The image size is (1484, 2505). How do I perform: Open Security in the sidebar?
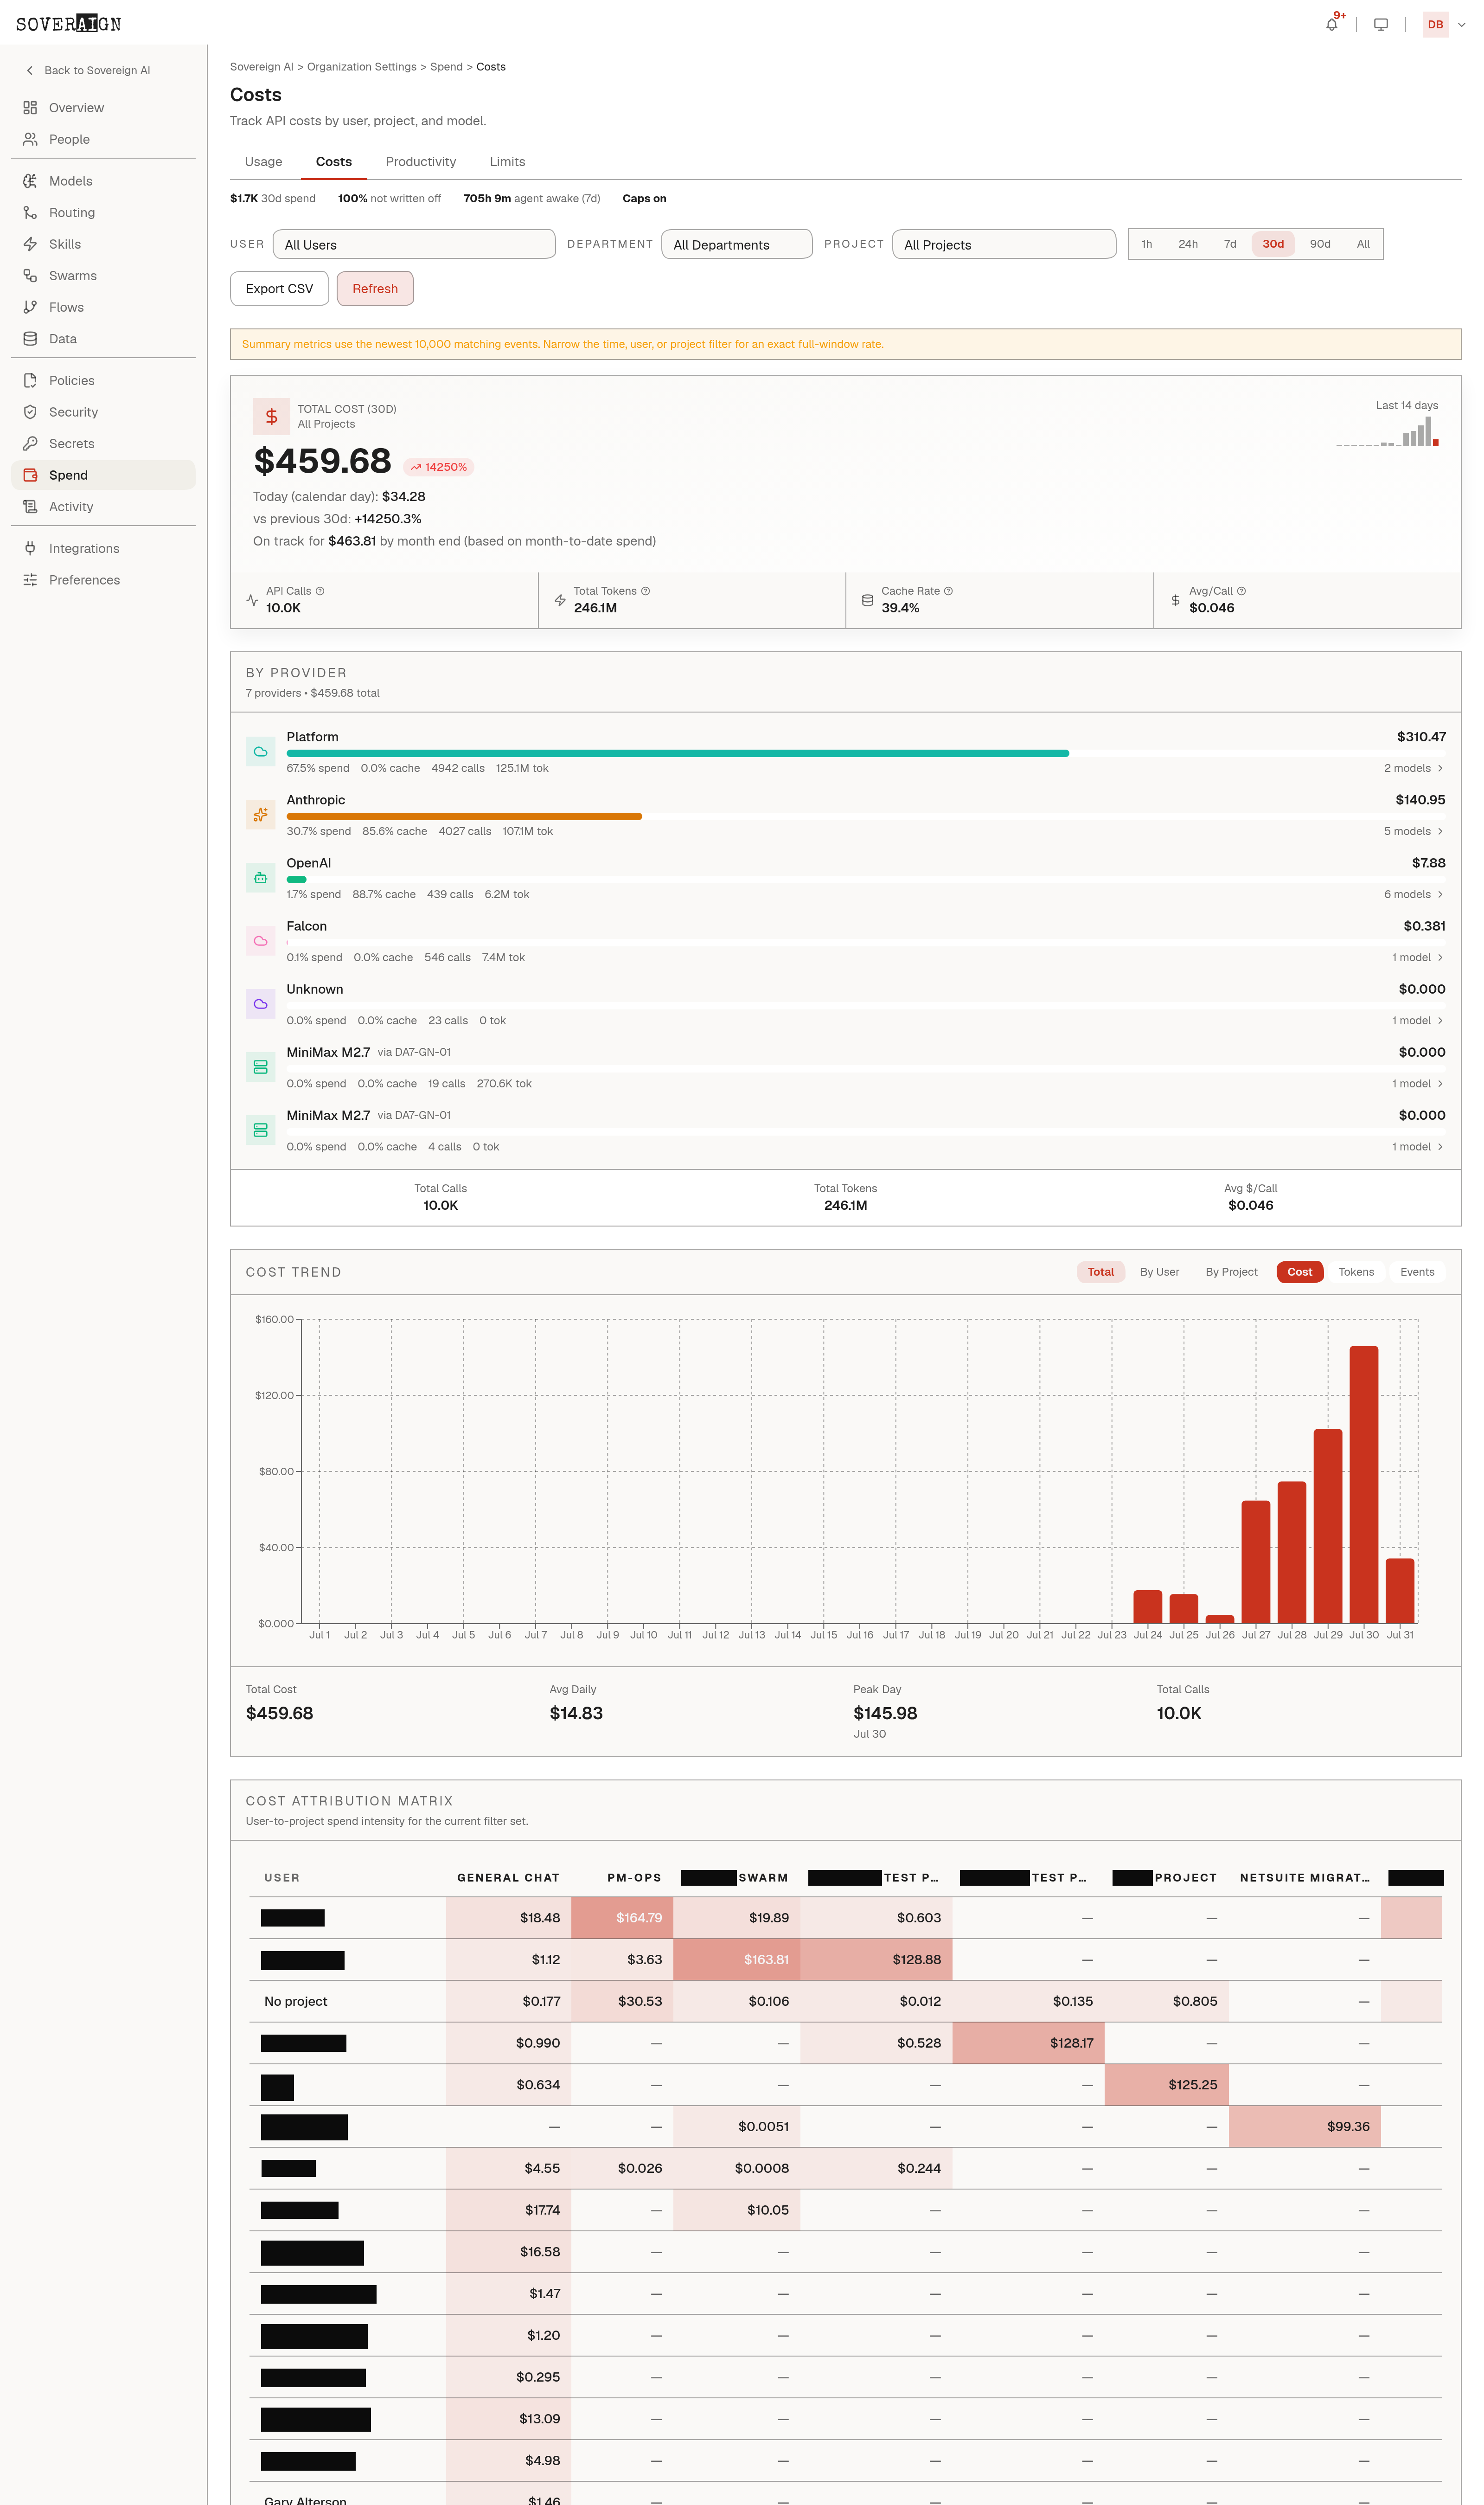point(103,412)
